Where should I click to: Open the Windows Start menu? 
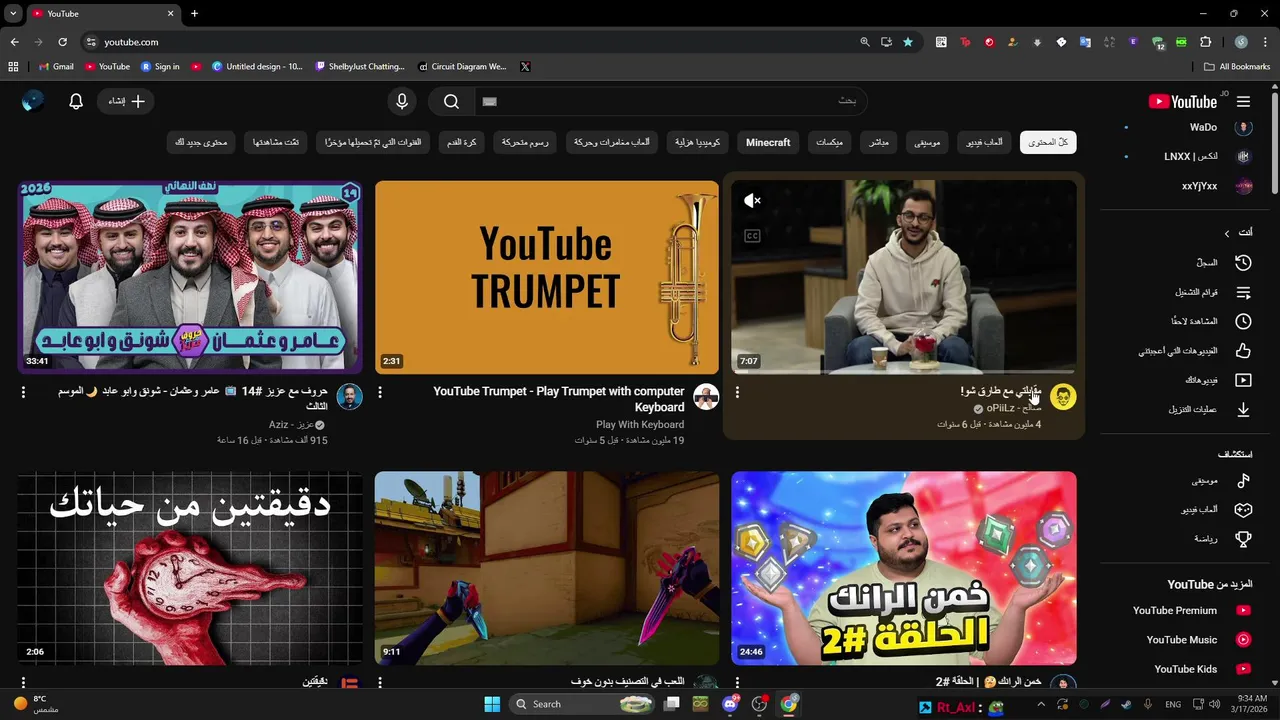coord(492,704)
